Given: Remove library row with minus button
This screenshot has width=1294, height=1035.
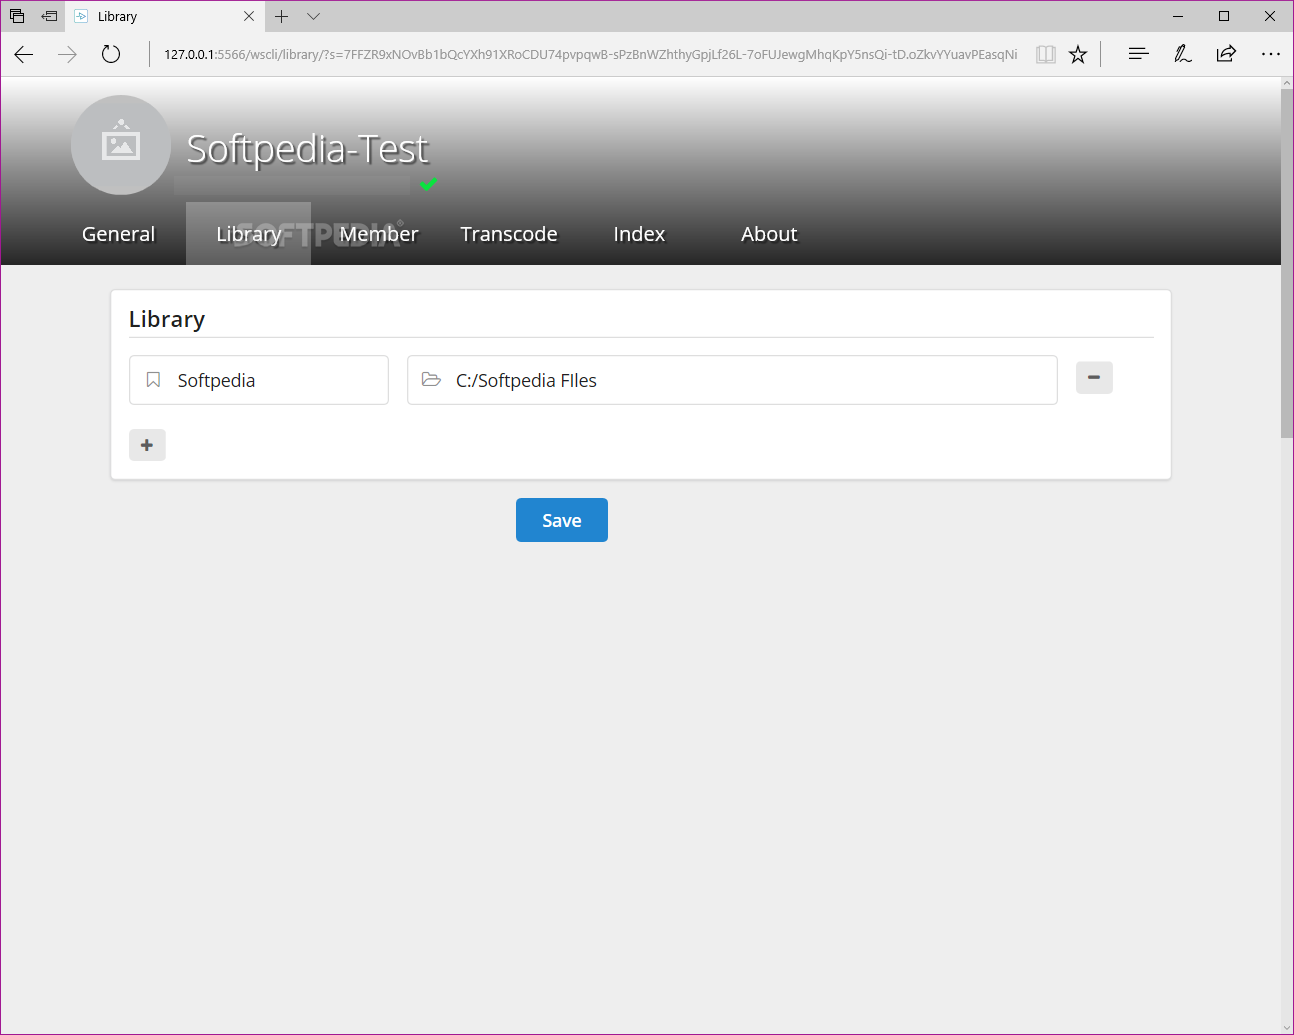Looking at the screenshot, I should pos(1094,377).
